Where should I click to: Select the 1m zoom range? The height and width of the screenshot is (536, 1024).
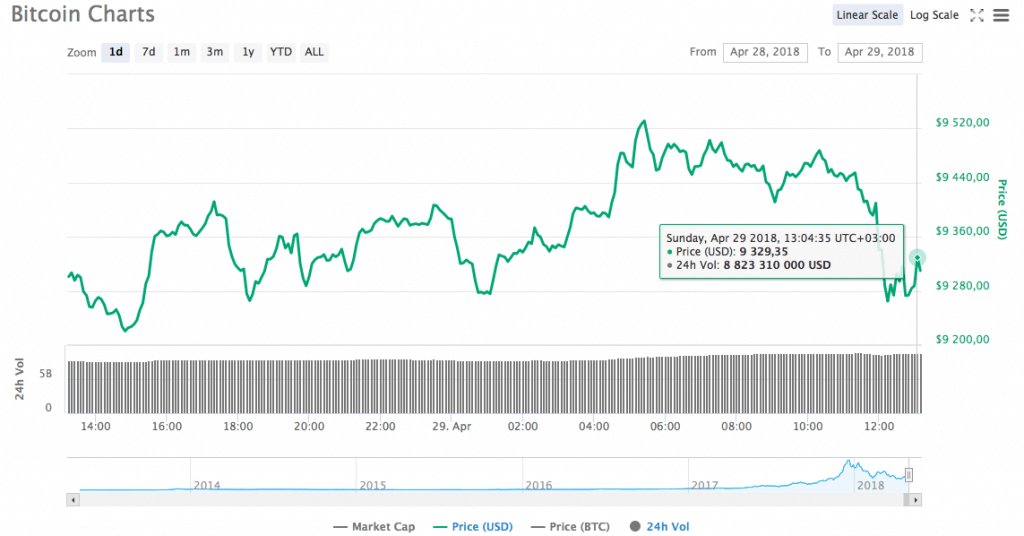click(182, 52)
